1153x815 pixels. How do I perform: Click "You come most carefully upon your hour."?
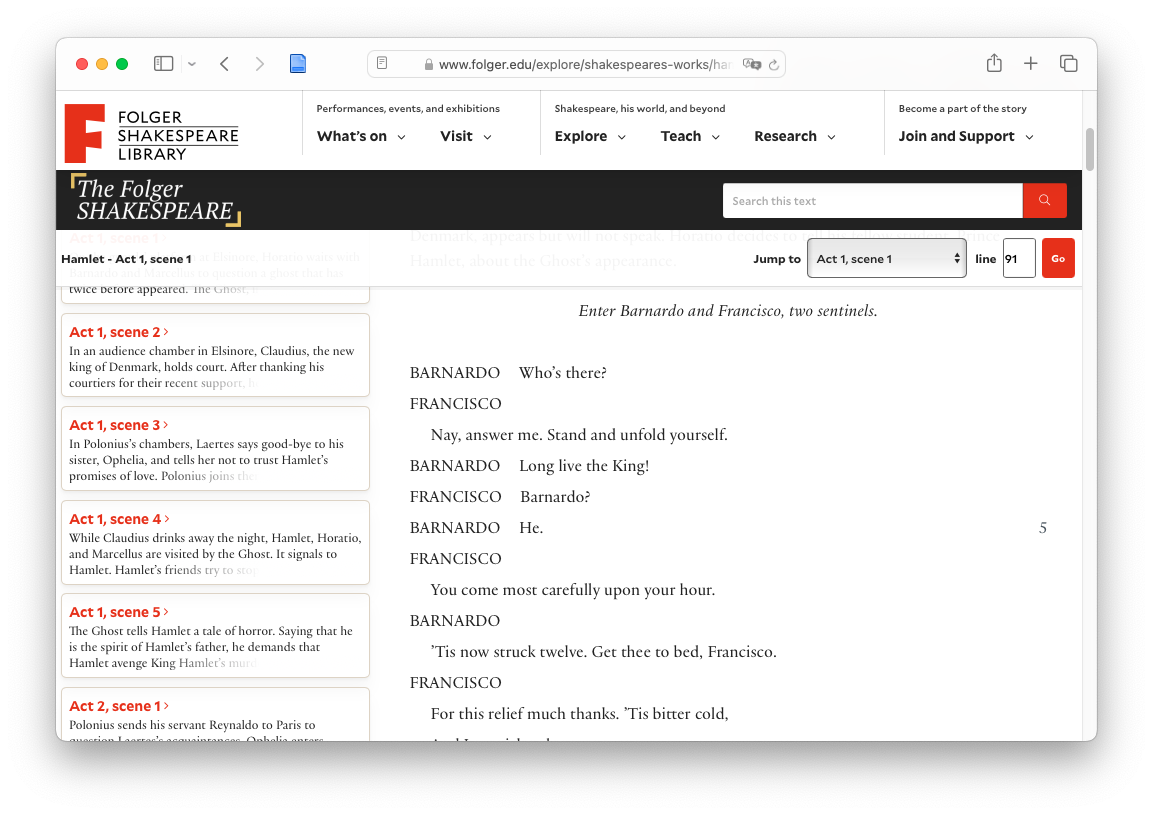(573, 590)
